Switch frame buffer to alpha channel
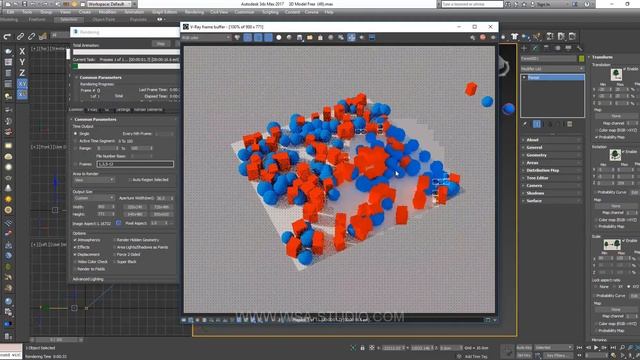This screenshot has height=360, width=640. tap(279, 38)
